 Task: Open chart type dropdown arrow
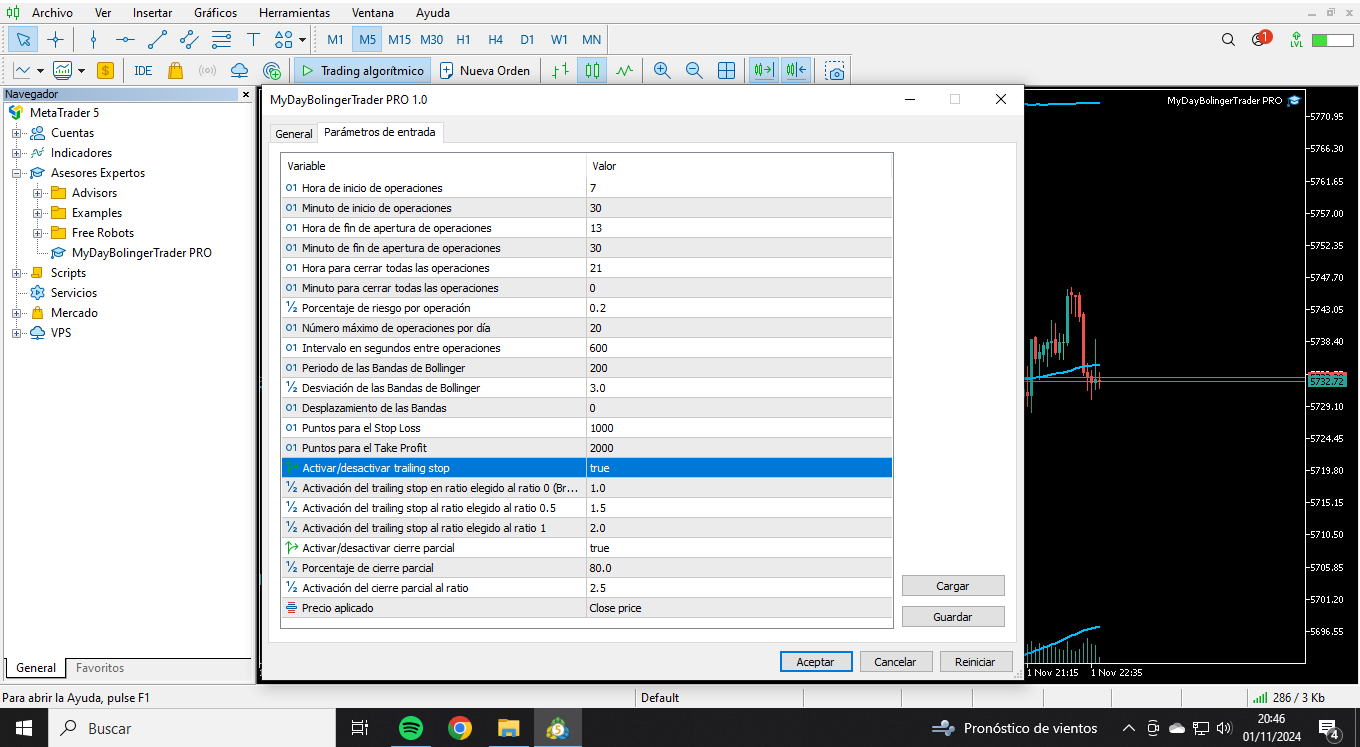(x=40, y=71)
